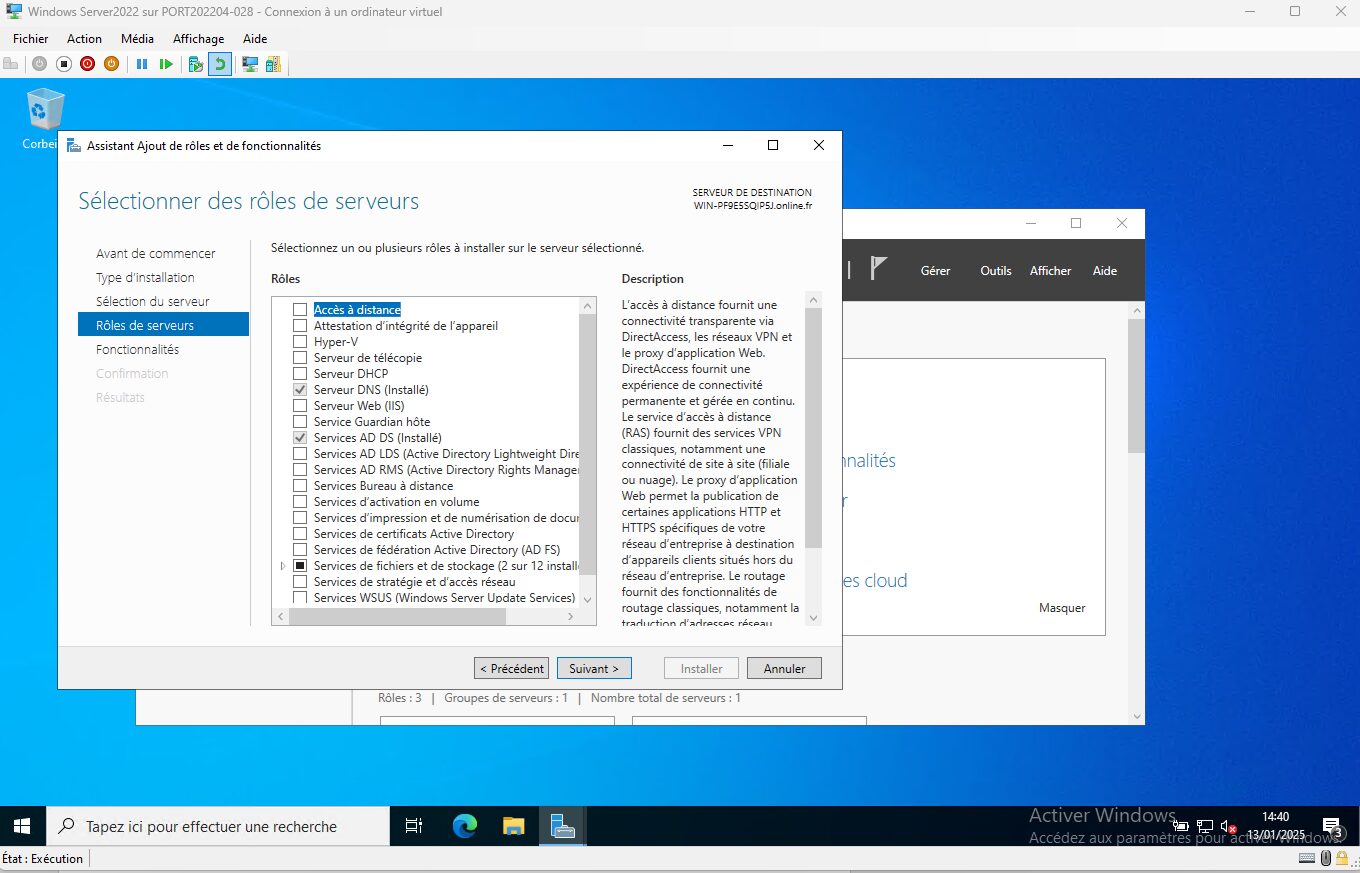The image size is (1360, 873).
Task: Click the mouse status icon in the status bar
Action: pos(1326,858)
